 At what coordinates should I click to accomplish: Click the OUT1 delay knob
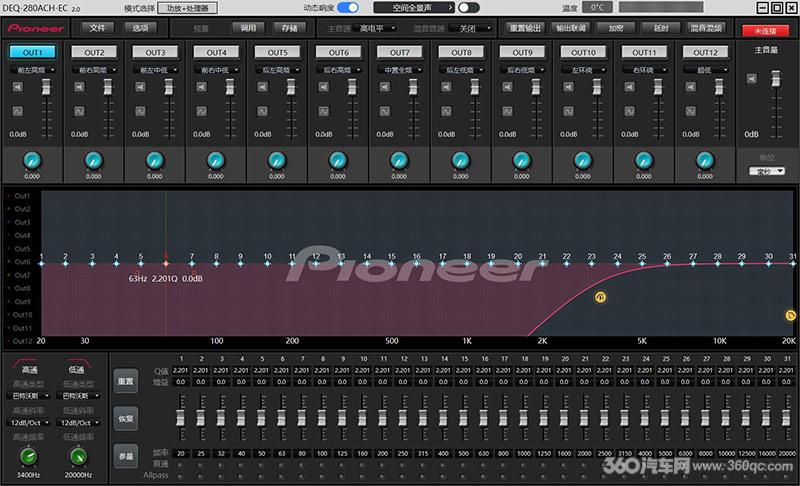click(x=32, y=161)
